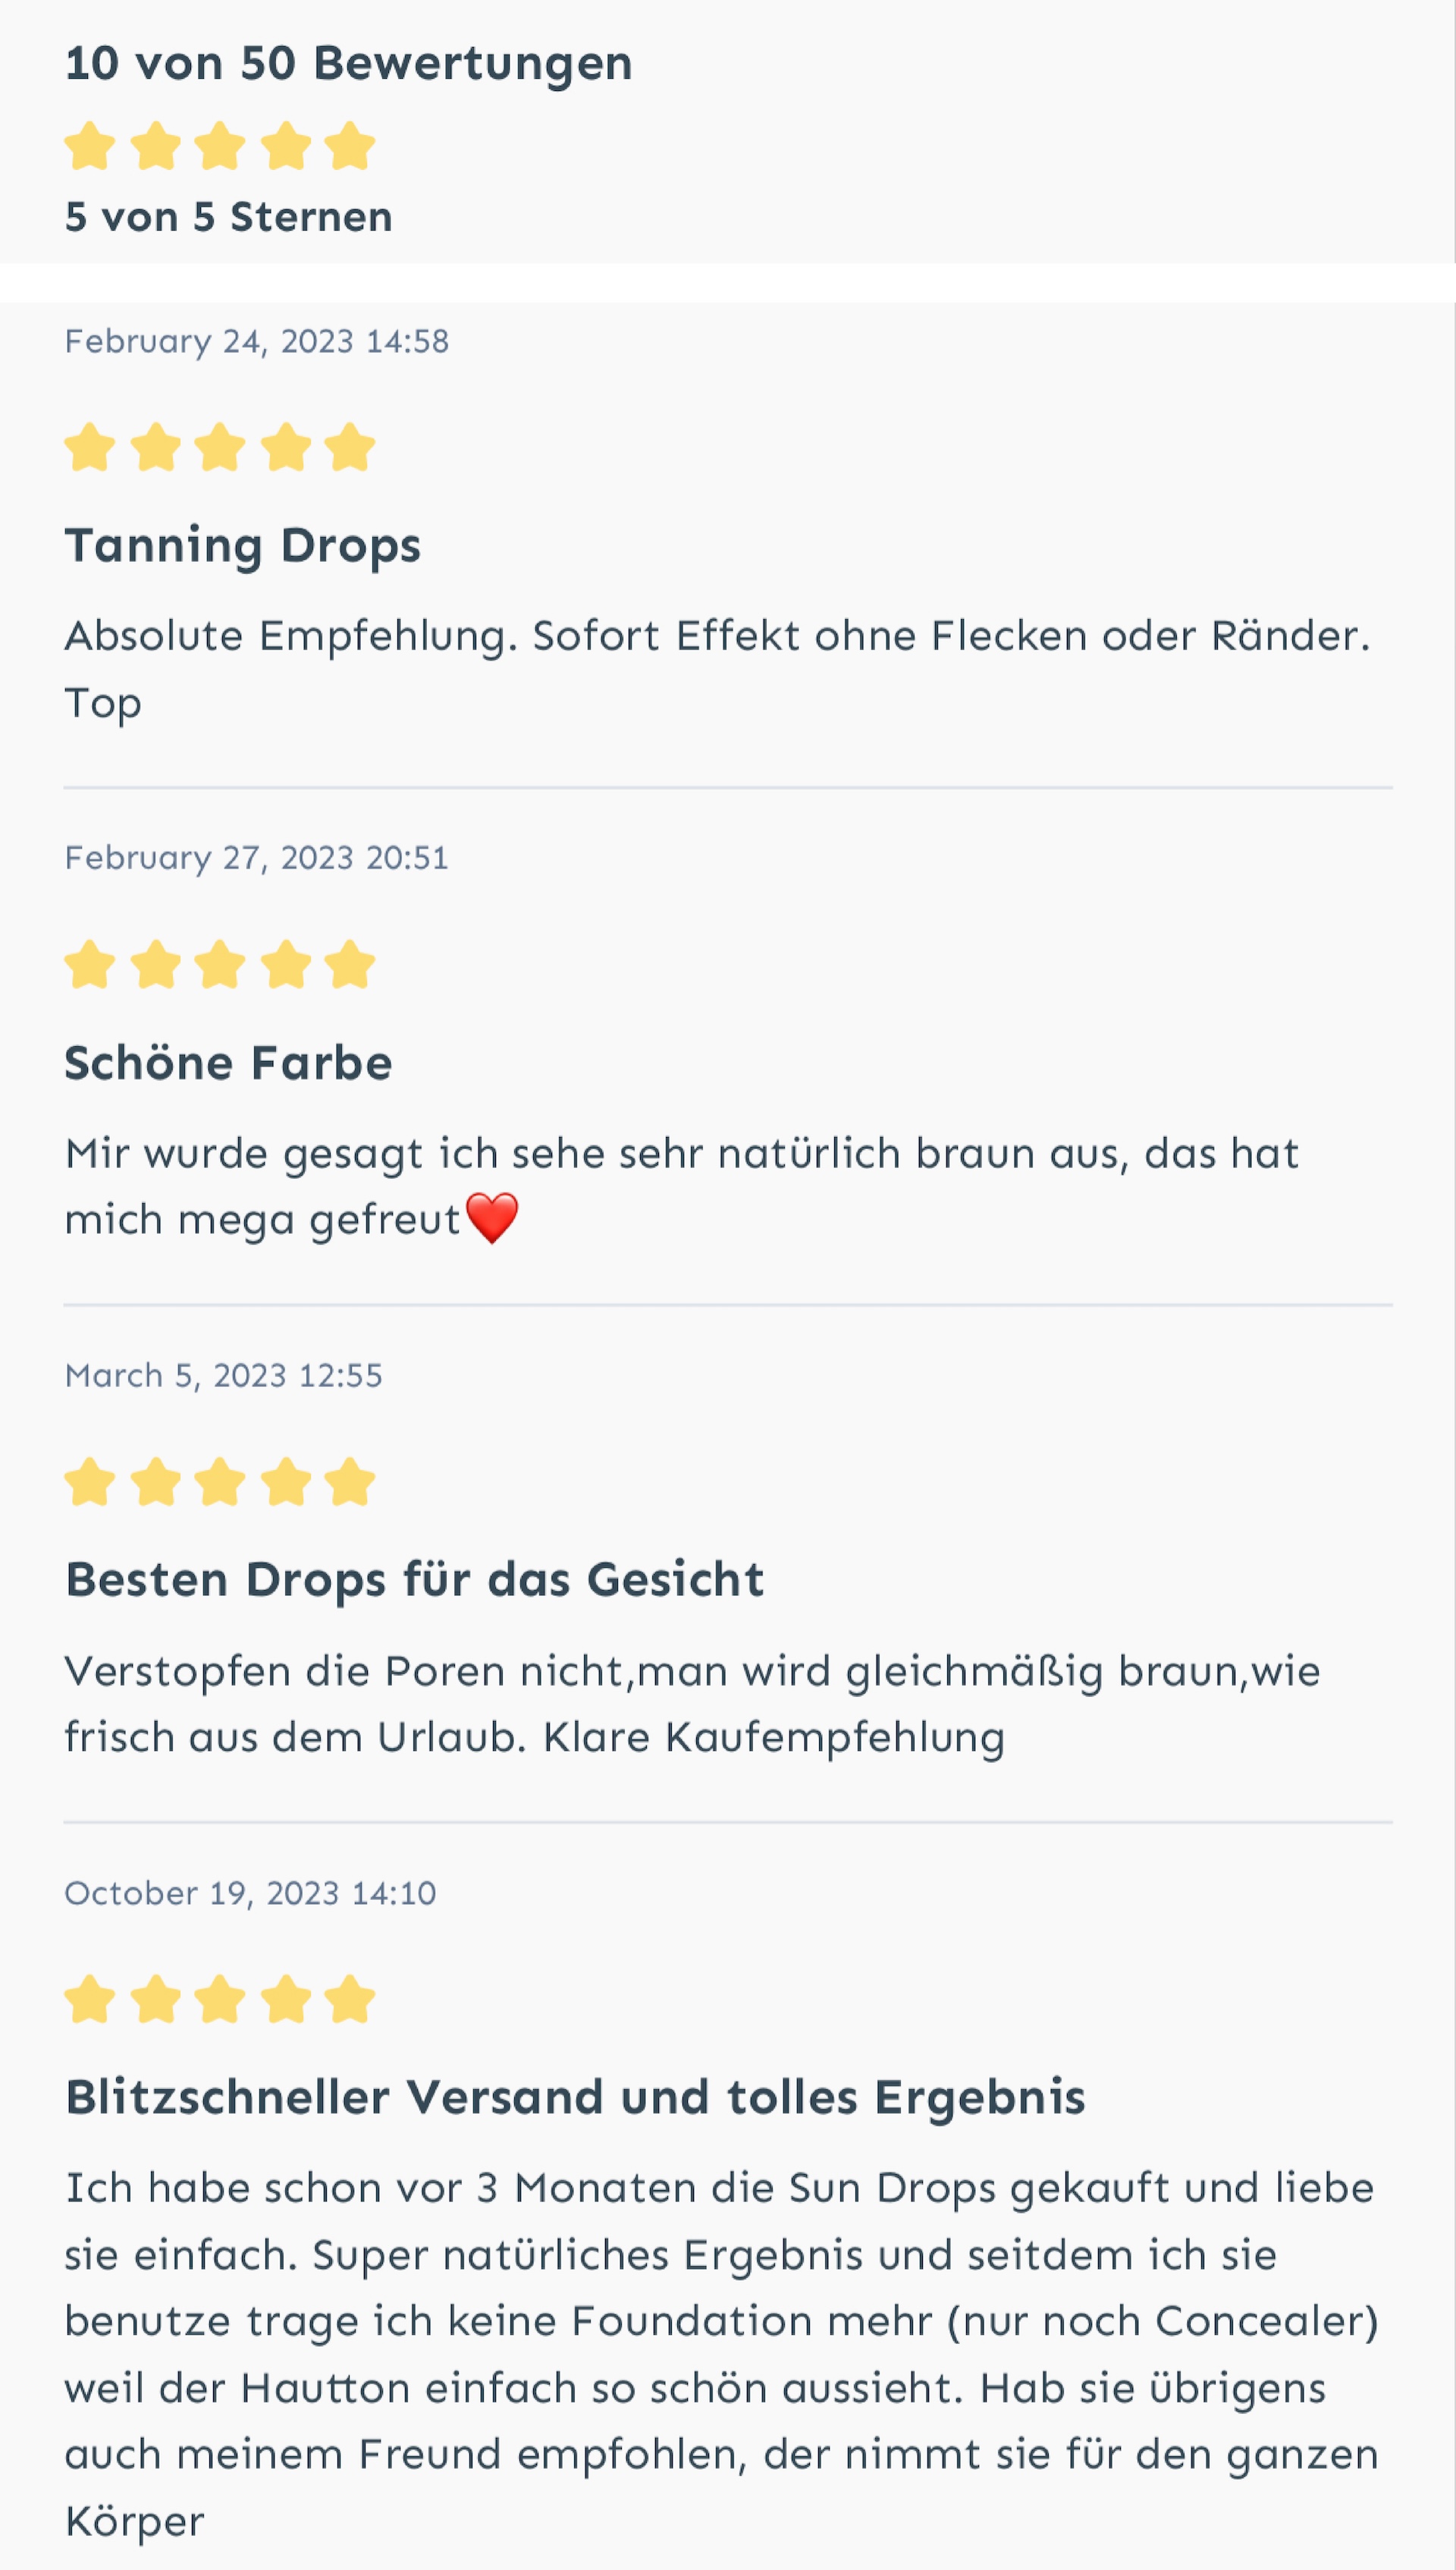Tap the red heart emoji in the review
The height and width of the screenshot is (2570, 1456).
pyautogui.click(x=492, y=1218)
